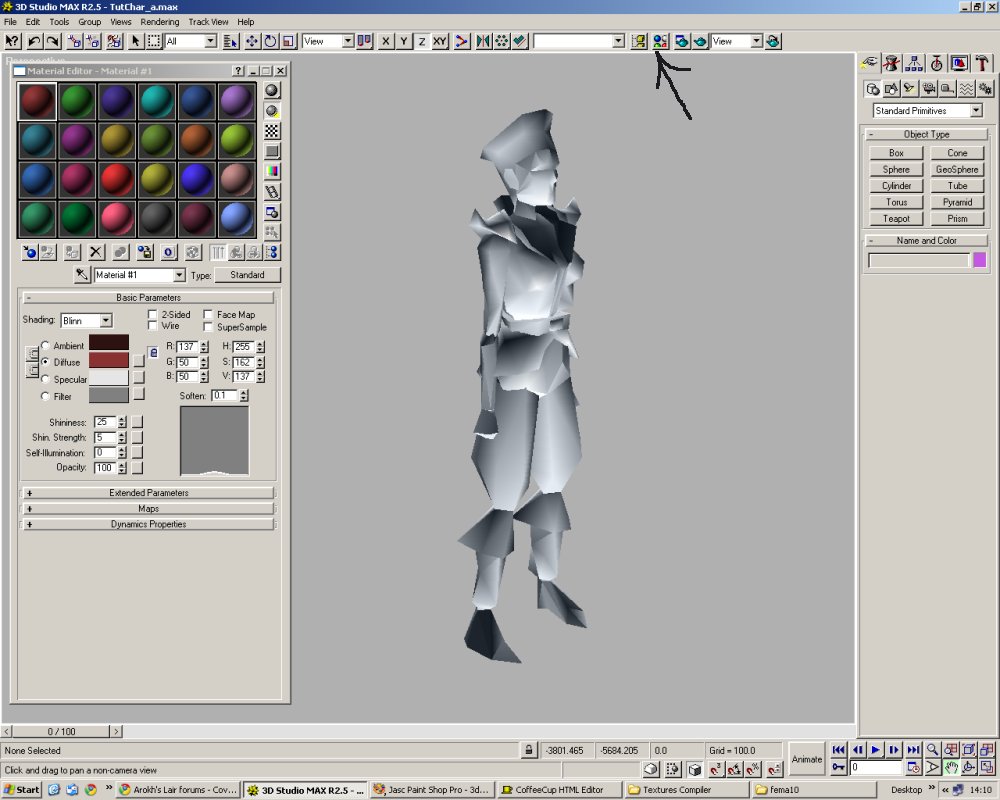Select the Diffuse radio button
Viewport: 1000px width, 800px height.
[45, 362]
